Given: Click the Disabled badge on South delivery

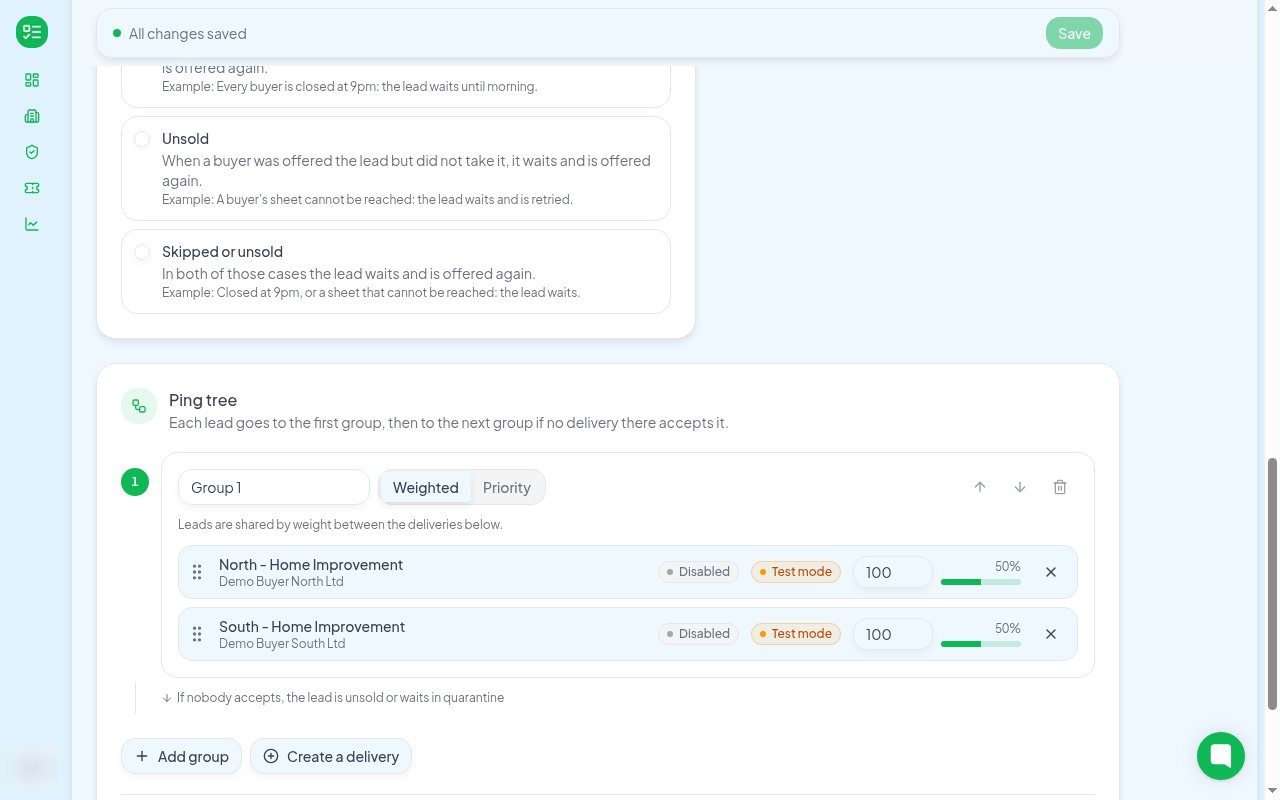Looking at the screenshot, I should coord(698,634).
